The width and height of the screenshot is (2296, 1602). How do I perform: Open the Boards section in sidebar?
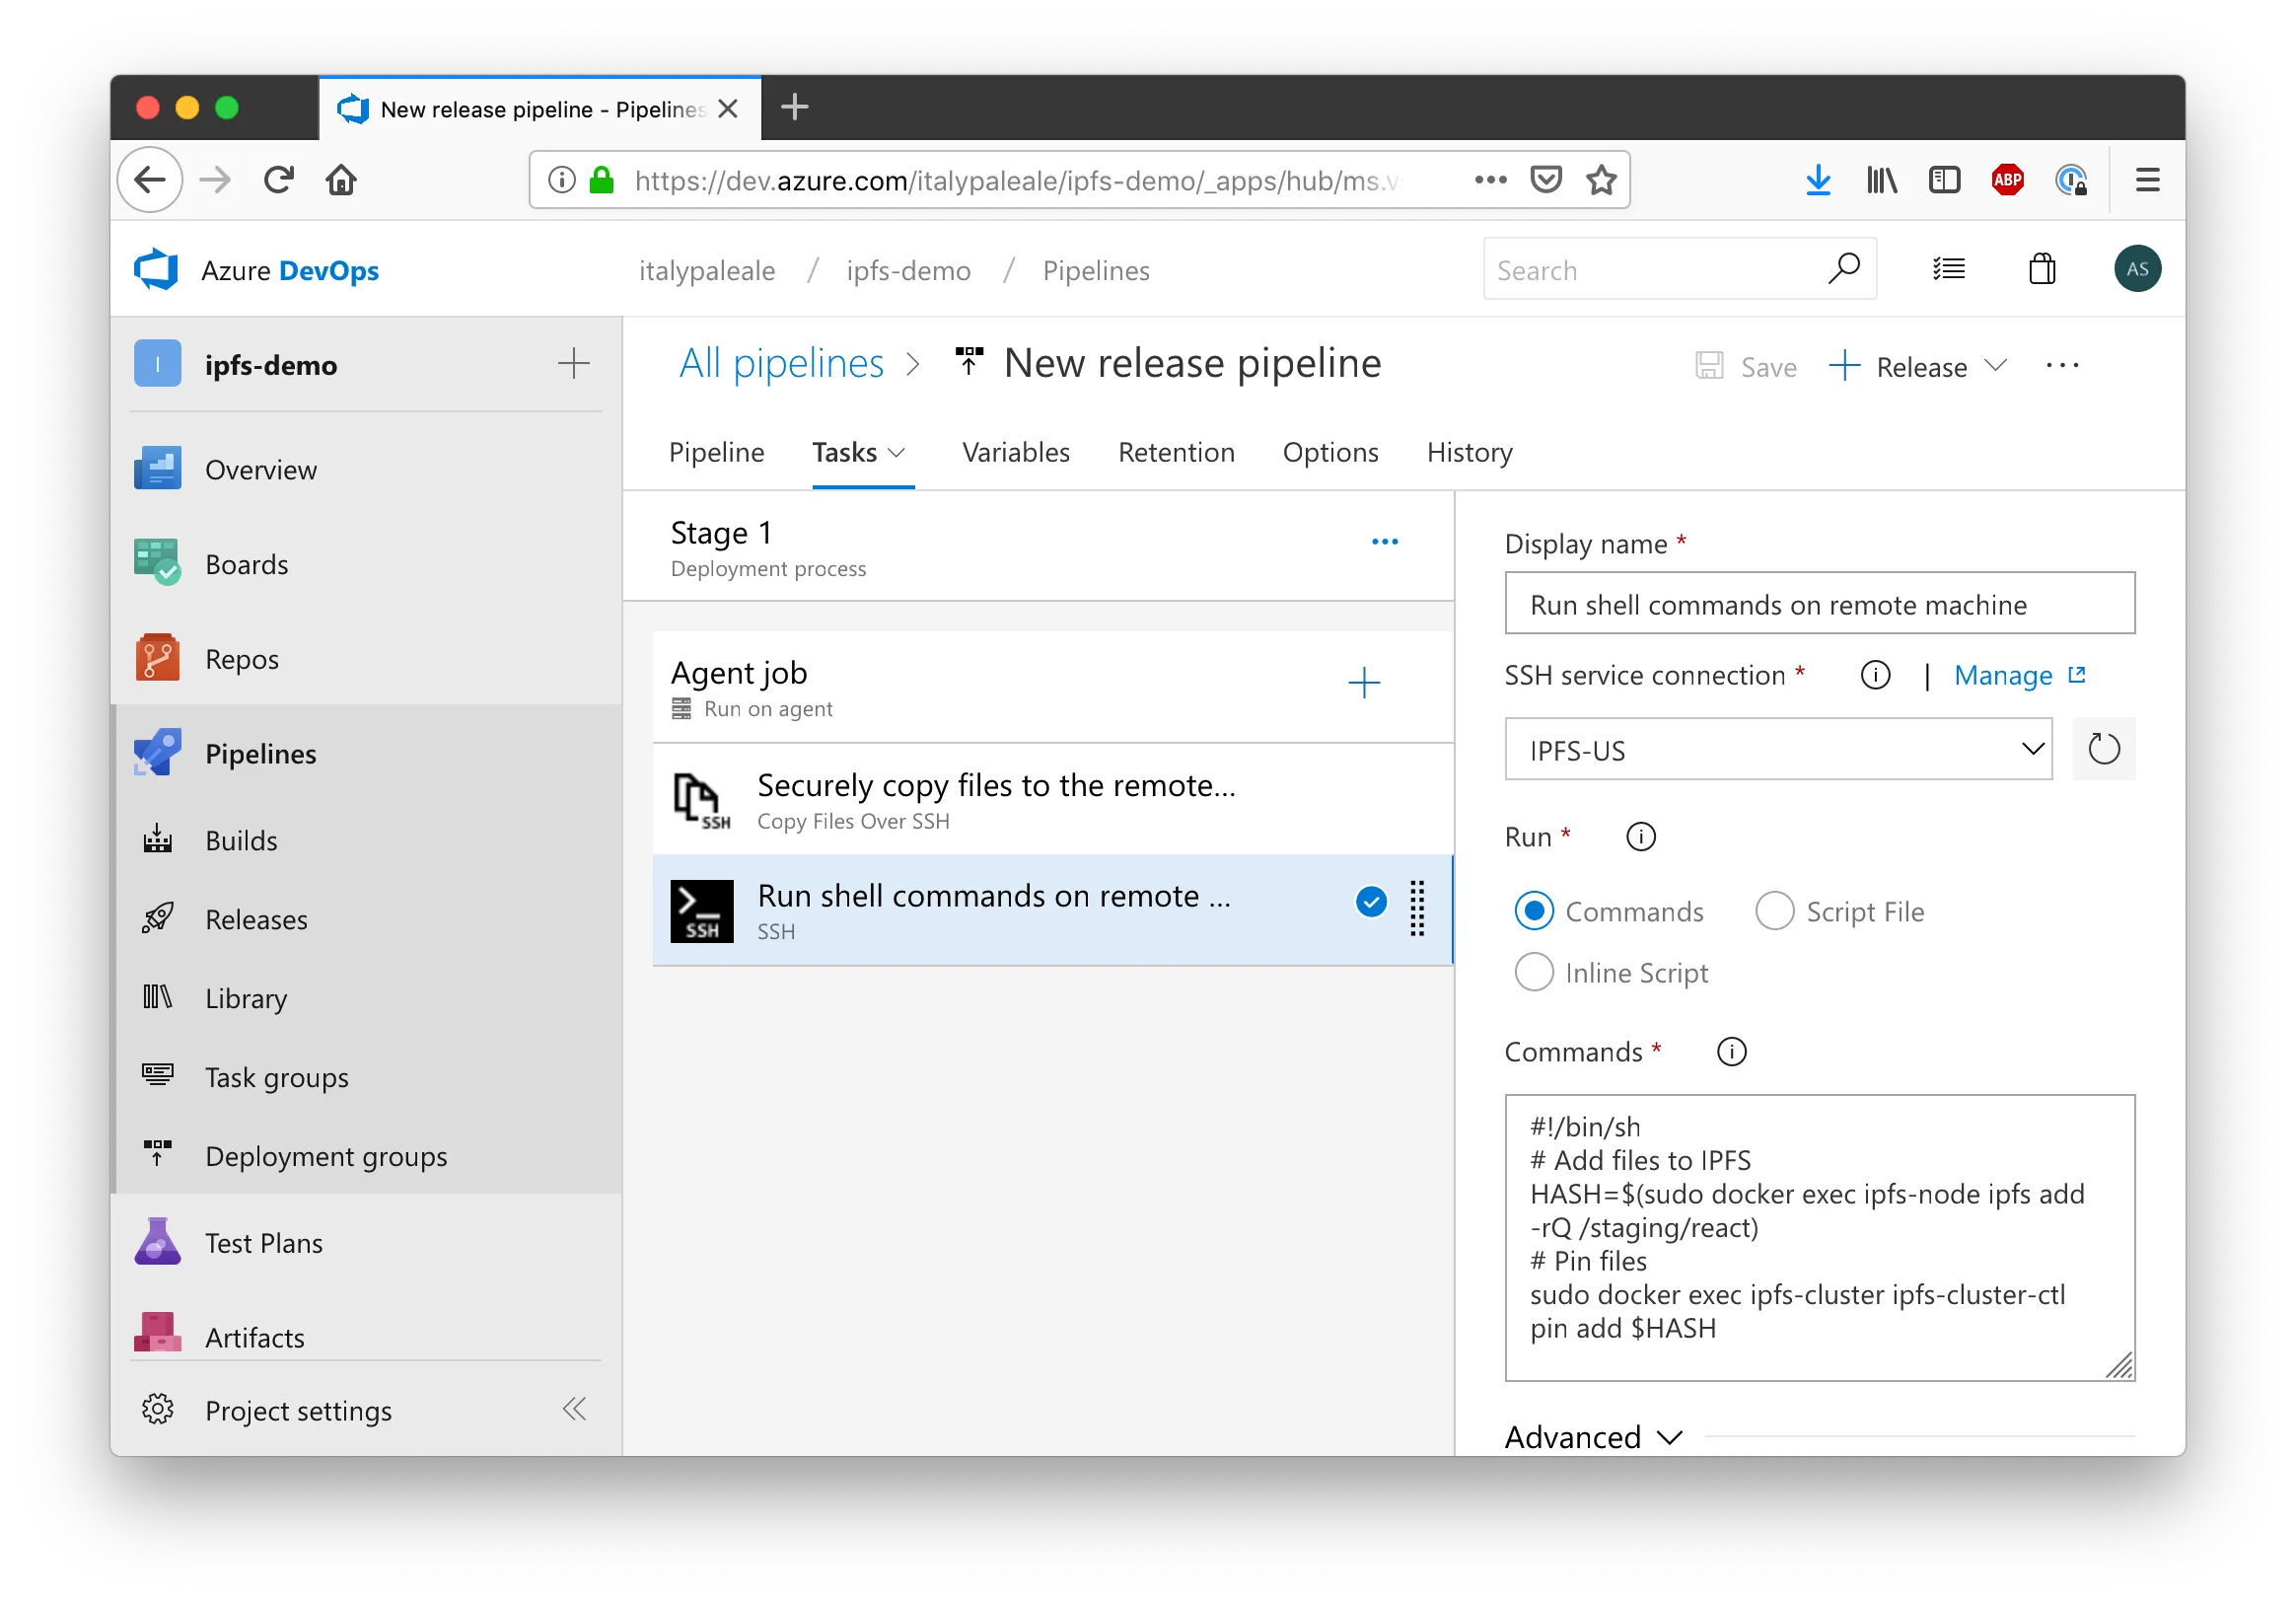point(246,564)
